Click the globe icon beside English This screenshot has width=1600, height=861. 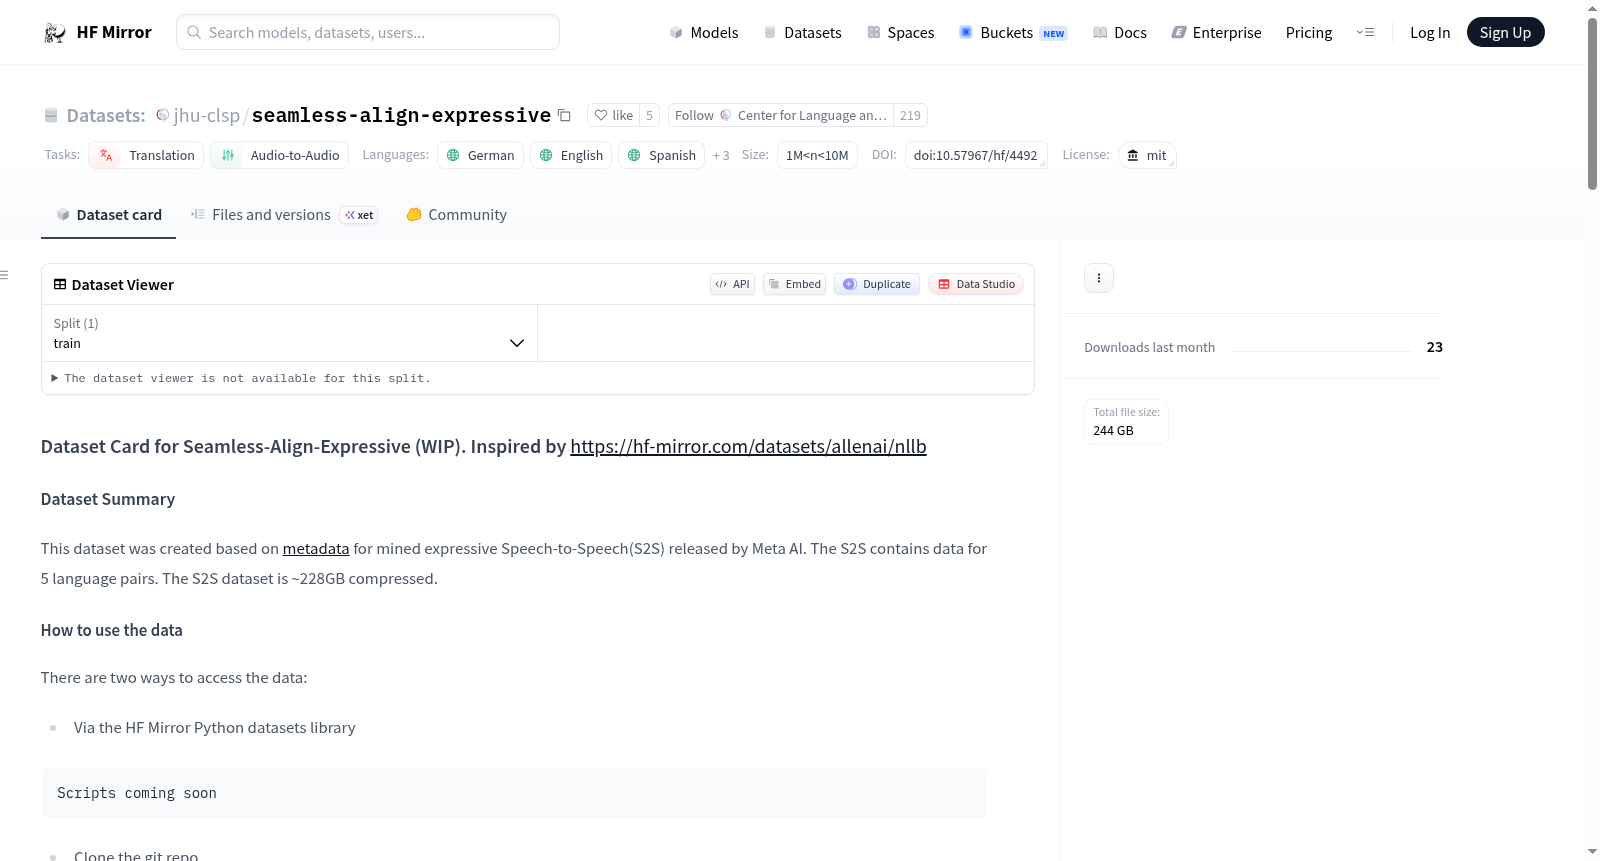click(546, 156)
